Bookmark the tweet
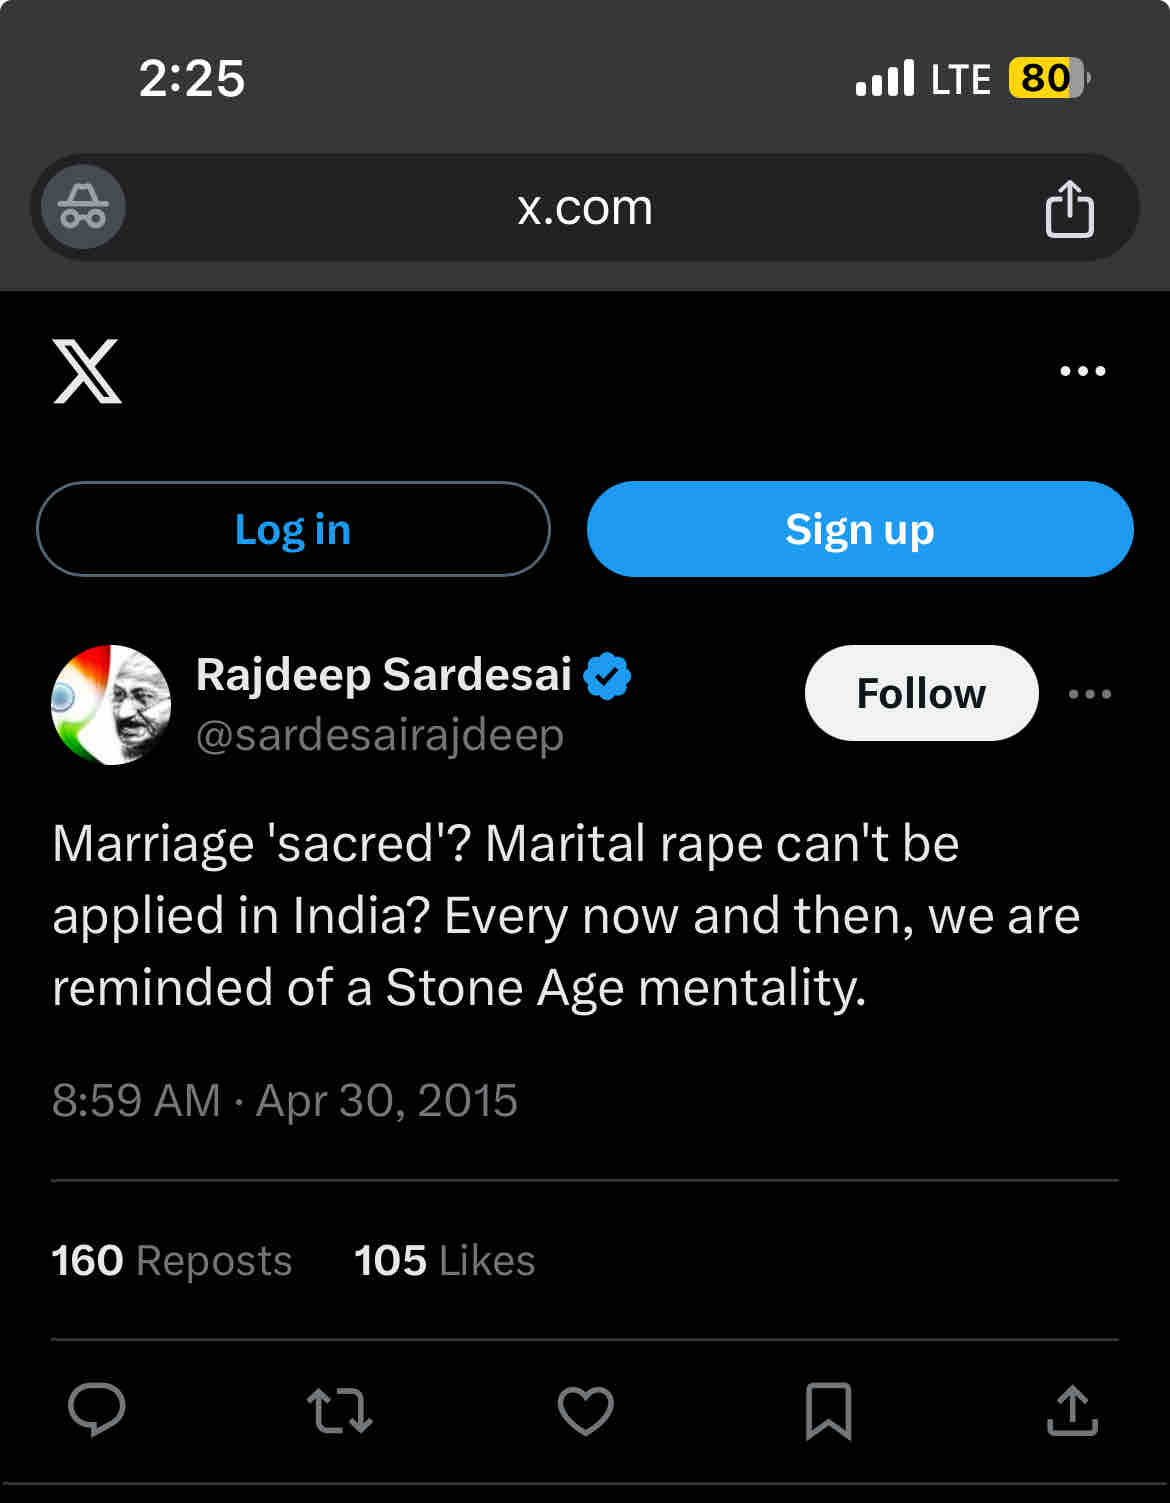 point(828,1410)
